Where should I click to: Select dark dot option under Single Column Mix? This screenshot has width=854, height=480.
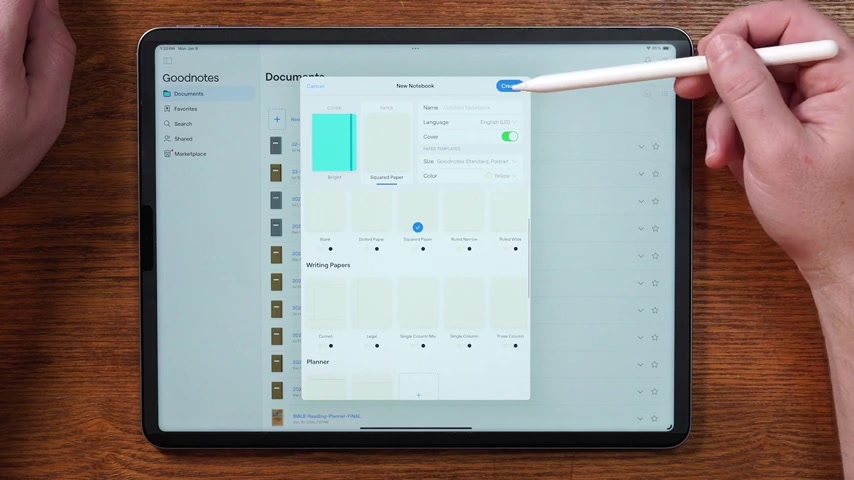point(423,346)
